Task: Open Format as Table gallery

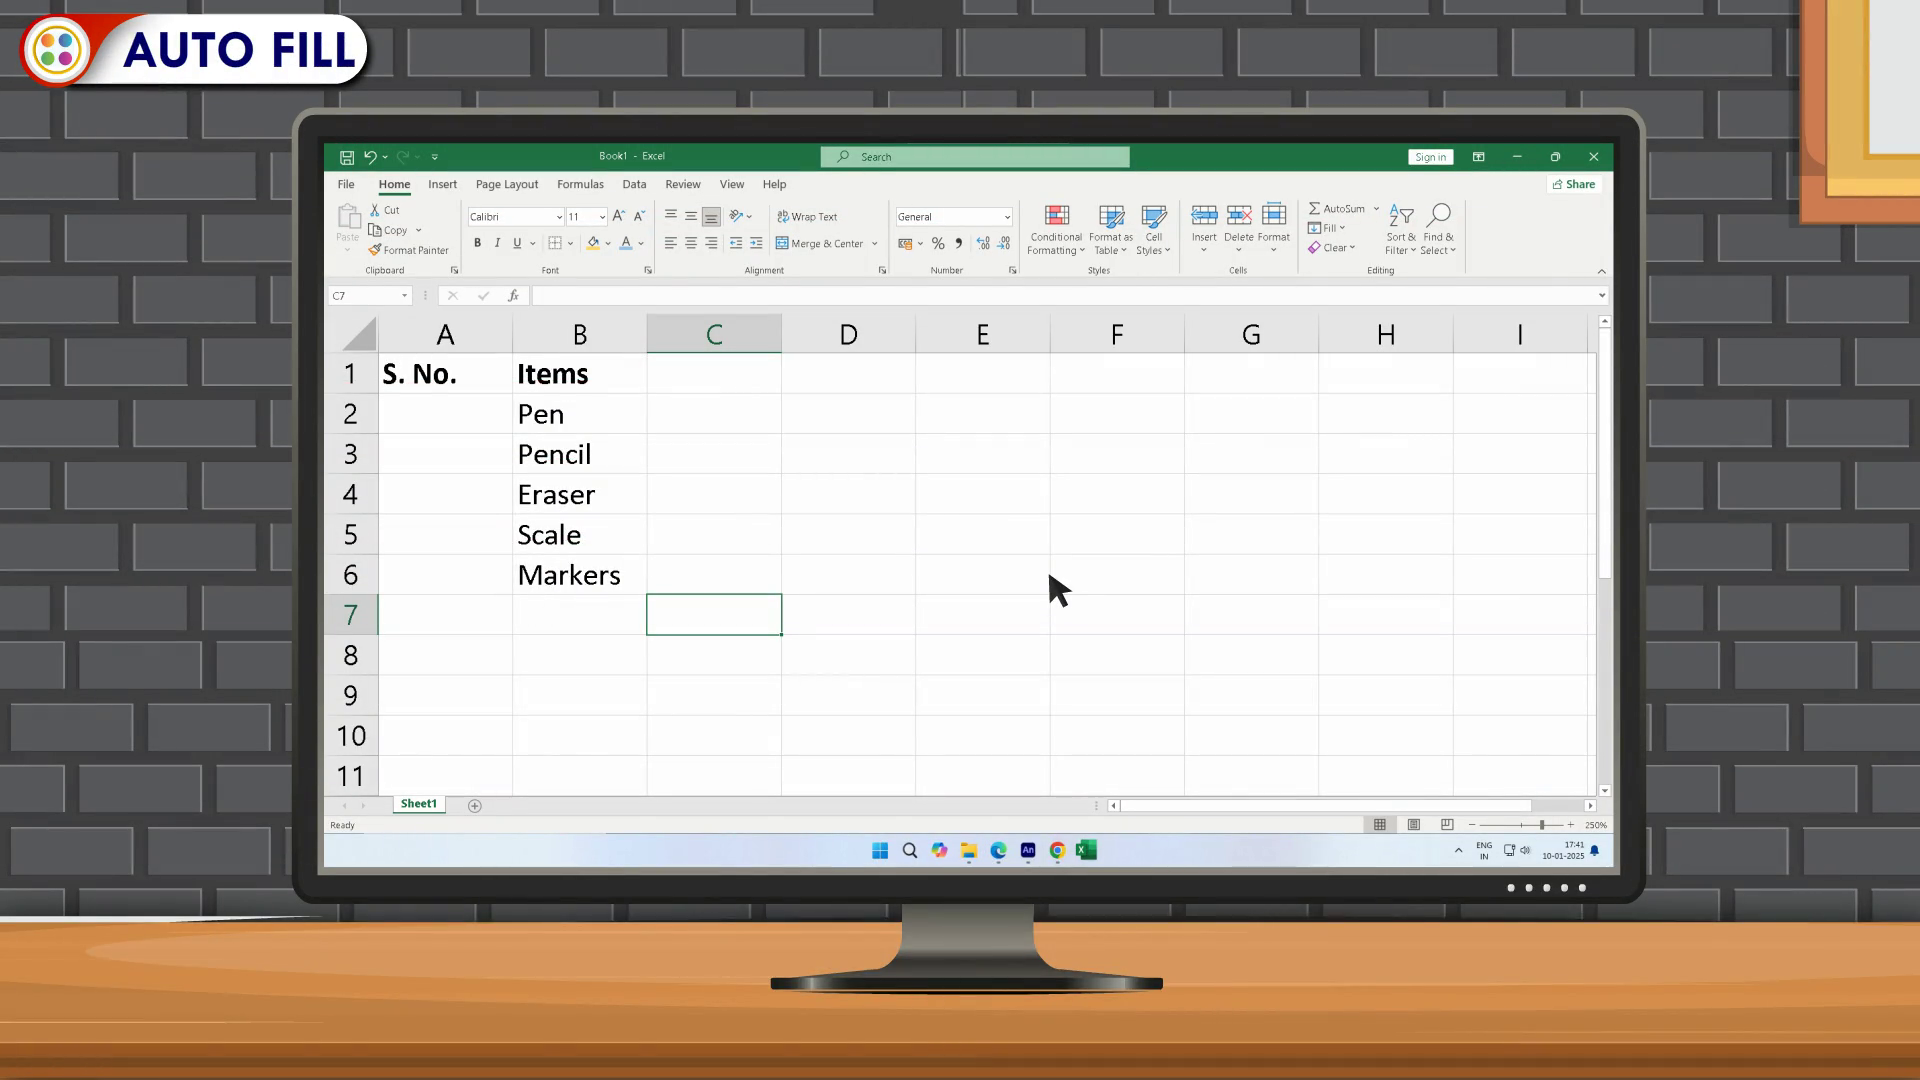Action: tap(1111, 216)
